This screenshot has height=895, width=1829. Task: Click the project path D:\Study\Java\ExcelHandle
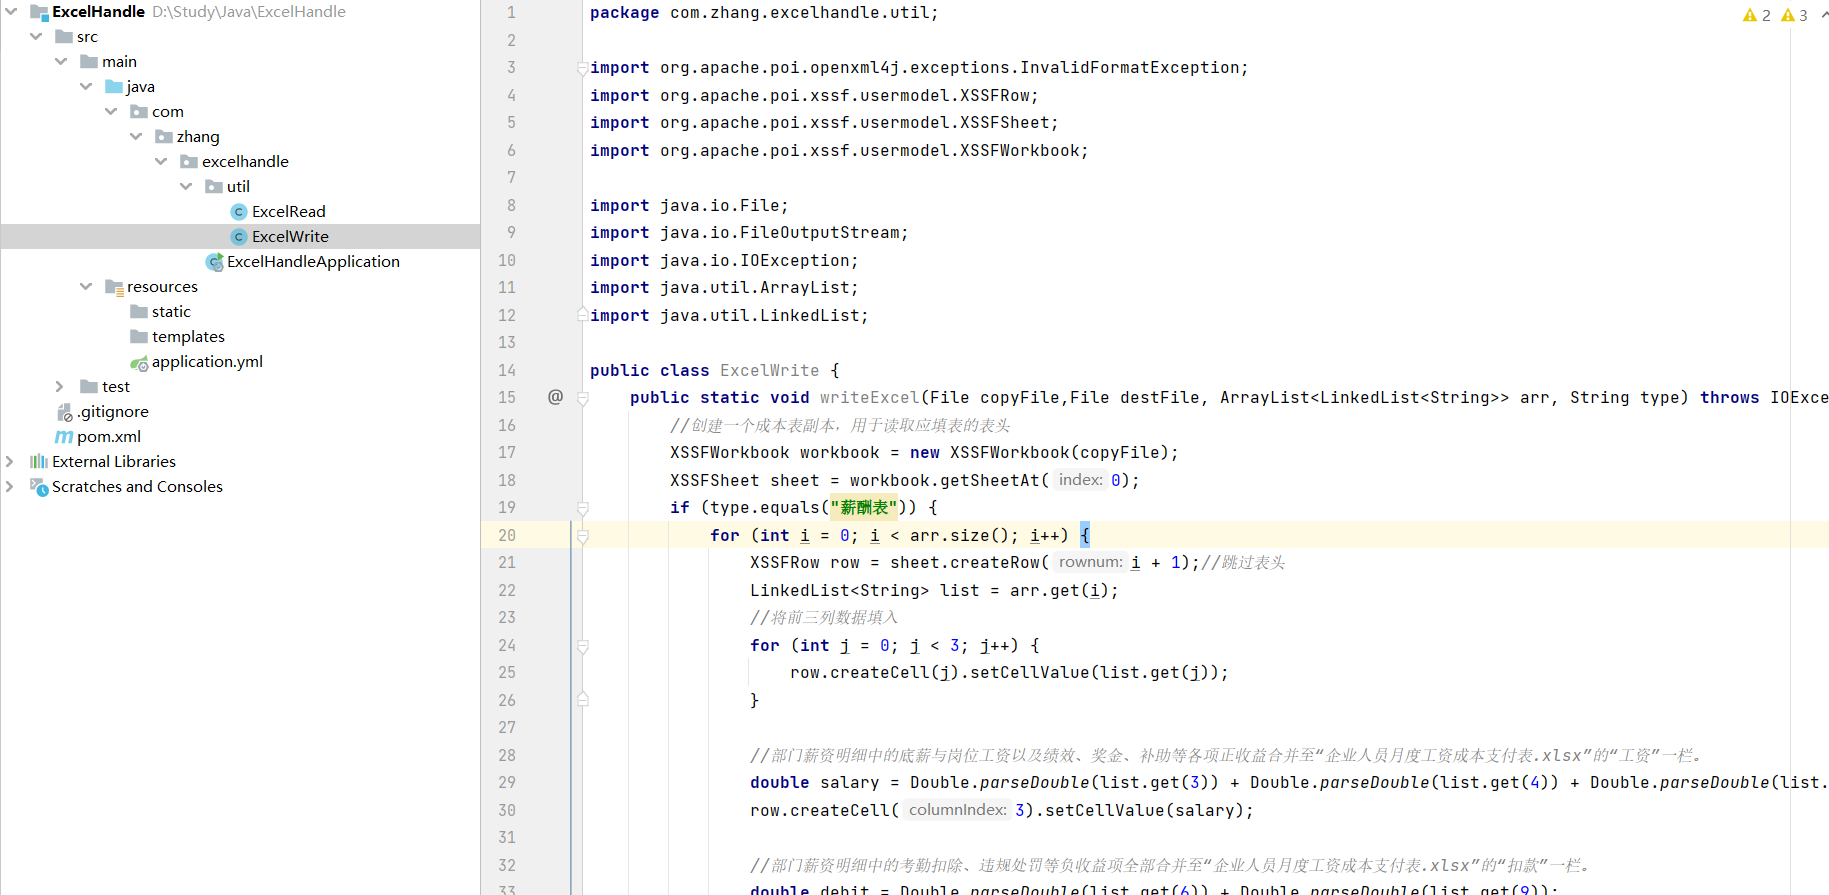[x=249, y=12]
